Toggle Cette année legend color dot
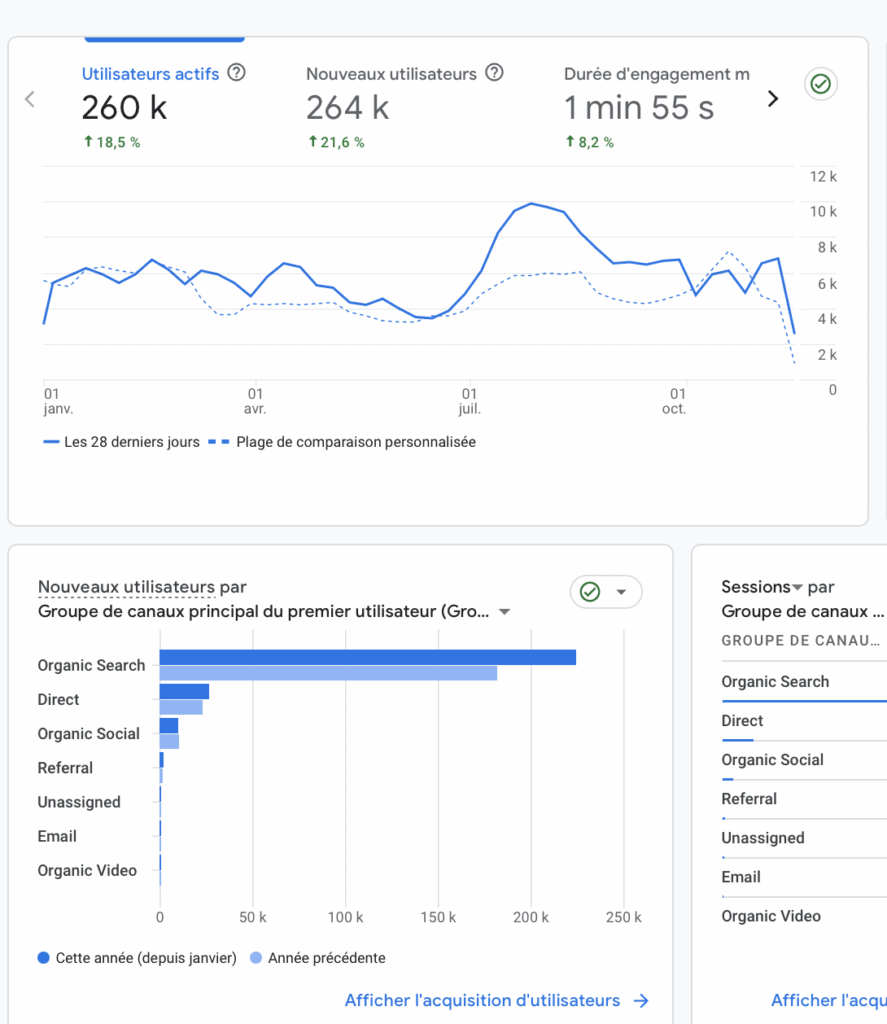The height and width of the screenshot is (1024, 887). coord(43,958)
